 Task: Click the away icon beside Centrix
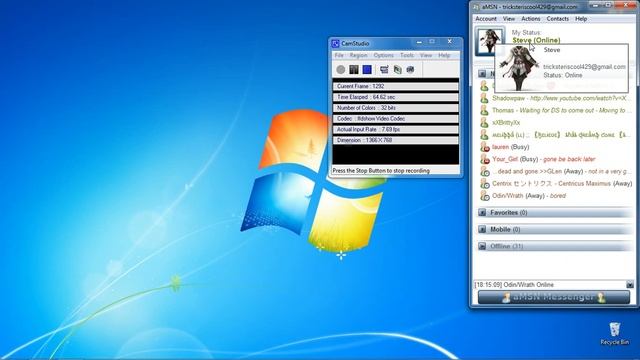[484, 184]
